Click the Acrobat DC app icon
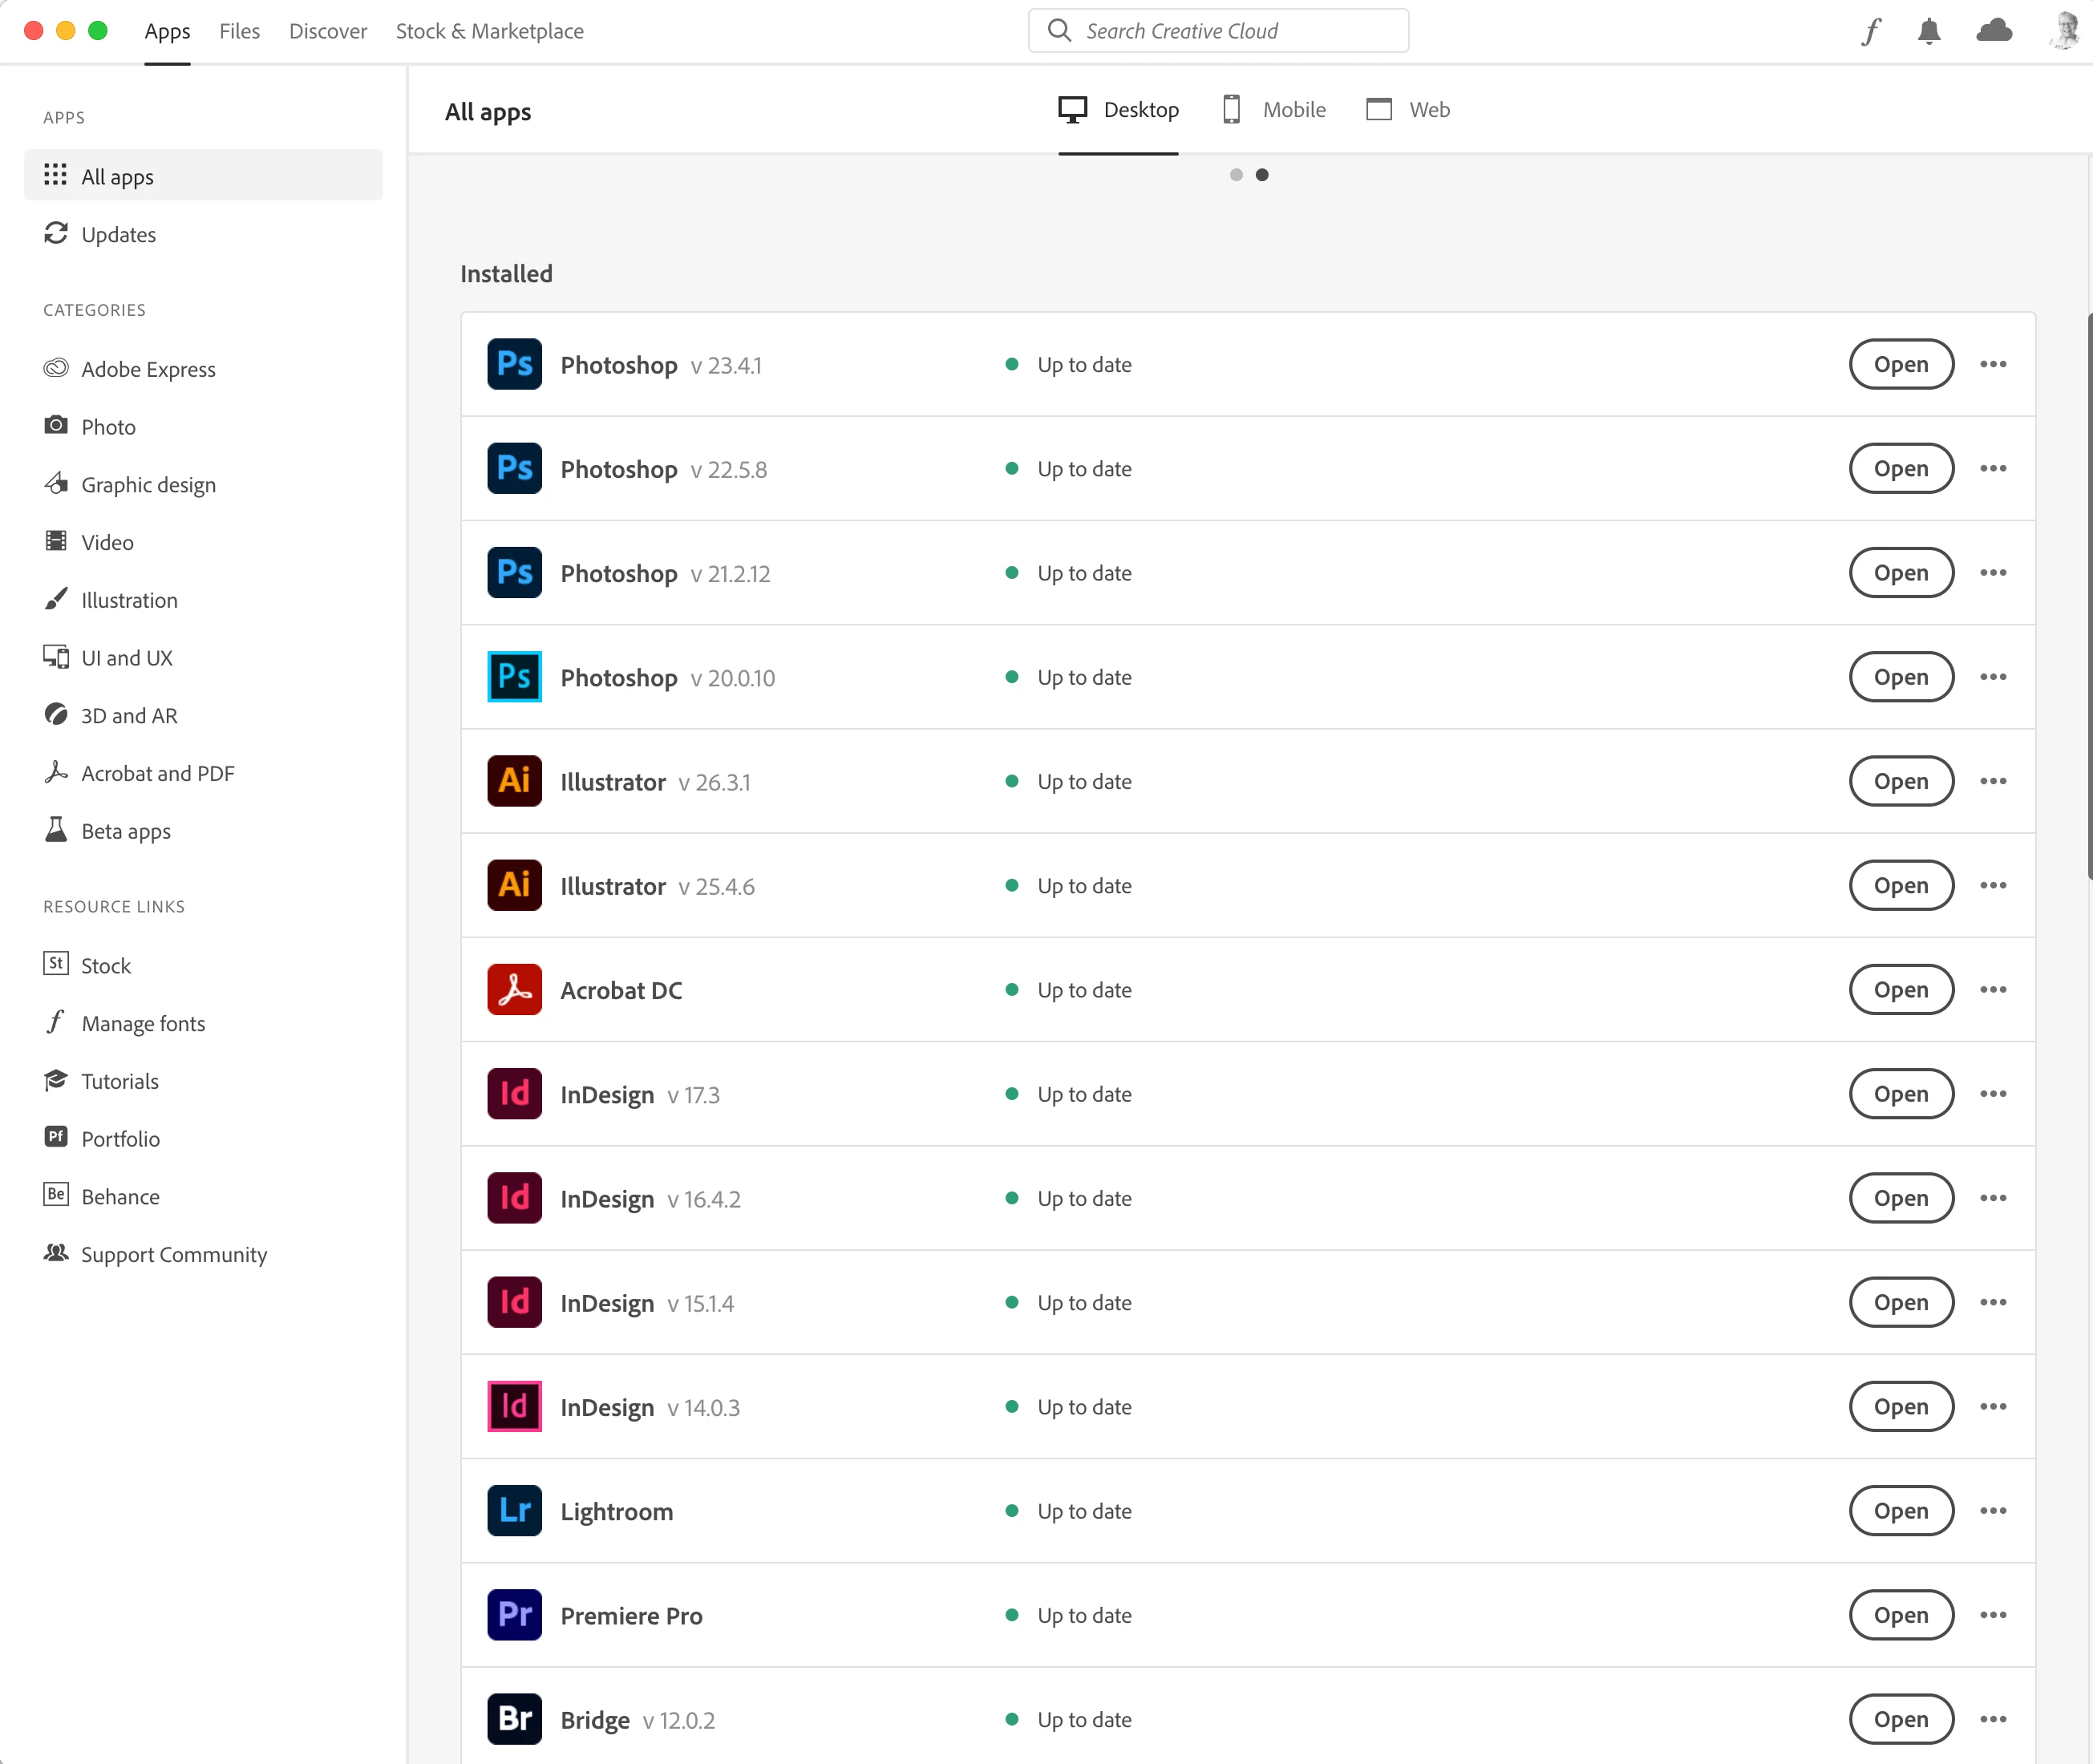2093x1764 pixels. [x=514, y=989]
